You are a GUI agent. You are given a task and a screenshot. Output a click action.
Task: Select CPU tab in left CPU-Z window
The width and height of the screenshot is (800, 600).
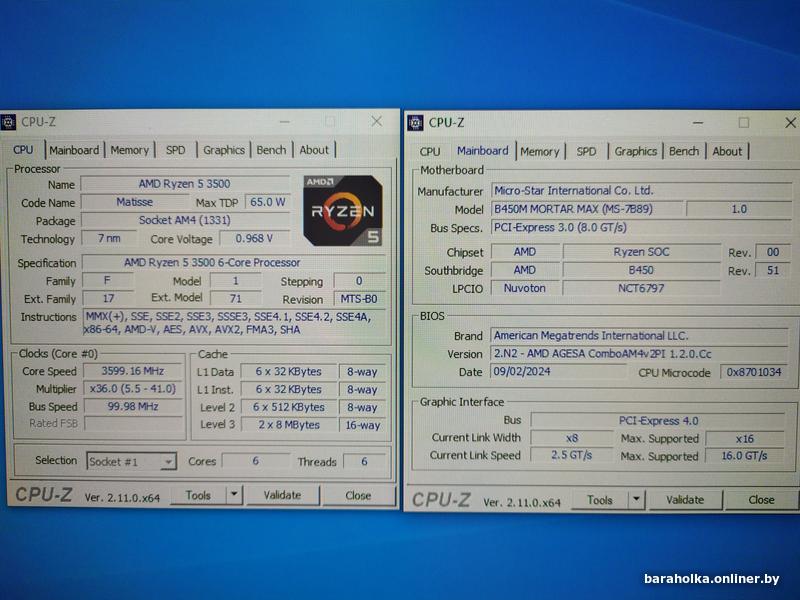23,150
